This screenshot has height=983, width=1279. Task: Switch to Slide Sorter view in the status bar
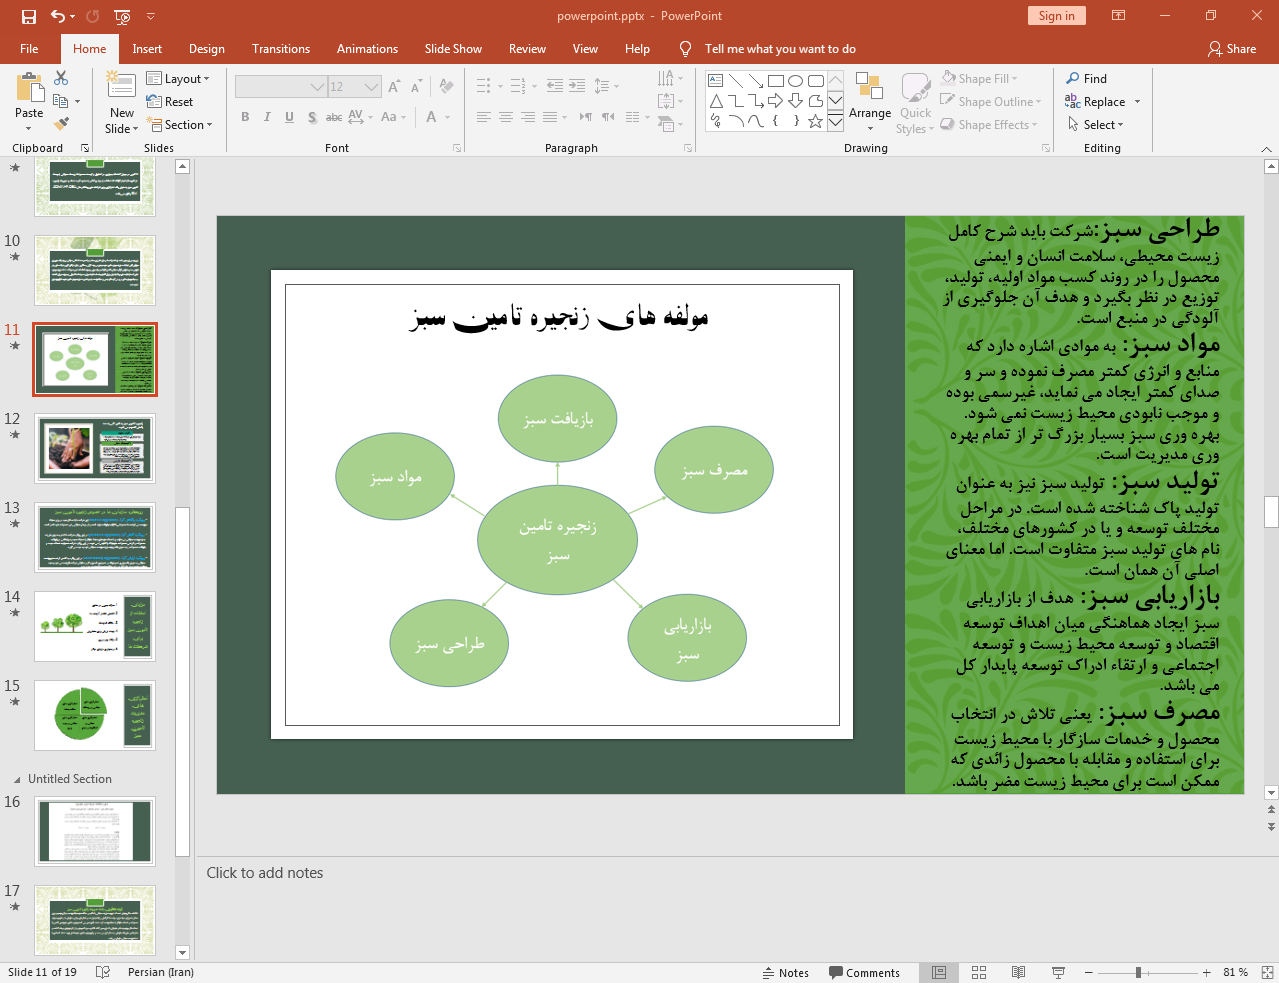(x=979, y=972)
